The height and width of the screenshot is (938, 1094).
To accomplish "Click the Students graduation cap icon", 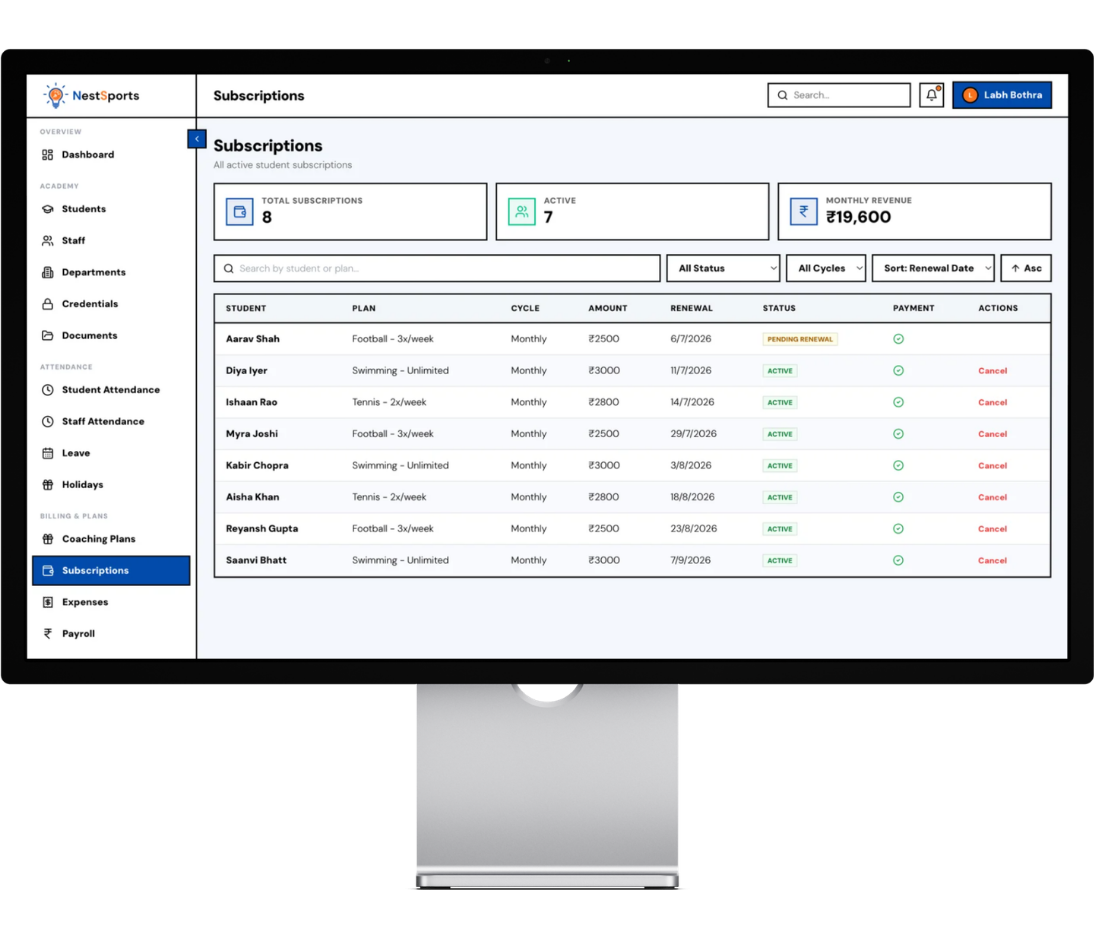I will (x=47, y=209).
